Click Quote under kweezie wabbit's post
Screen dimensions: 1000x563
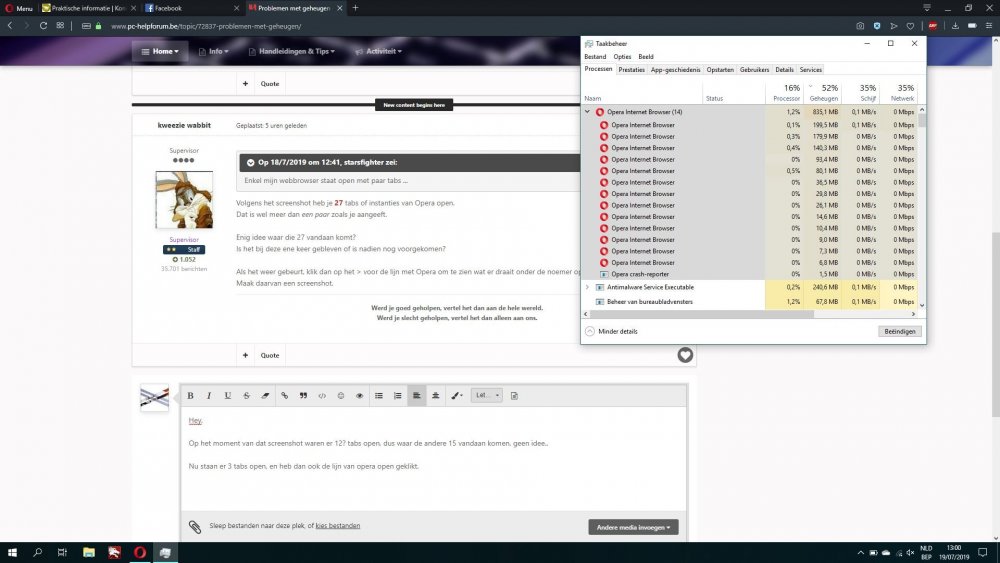pos(270,355)
